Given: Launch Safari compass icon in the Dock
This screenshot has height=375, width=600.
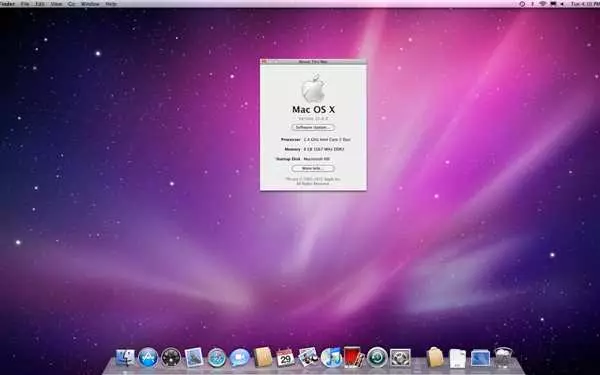Looking at the screenshot, I should 217,358.
